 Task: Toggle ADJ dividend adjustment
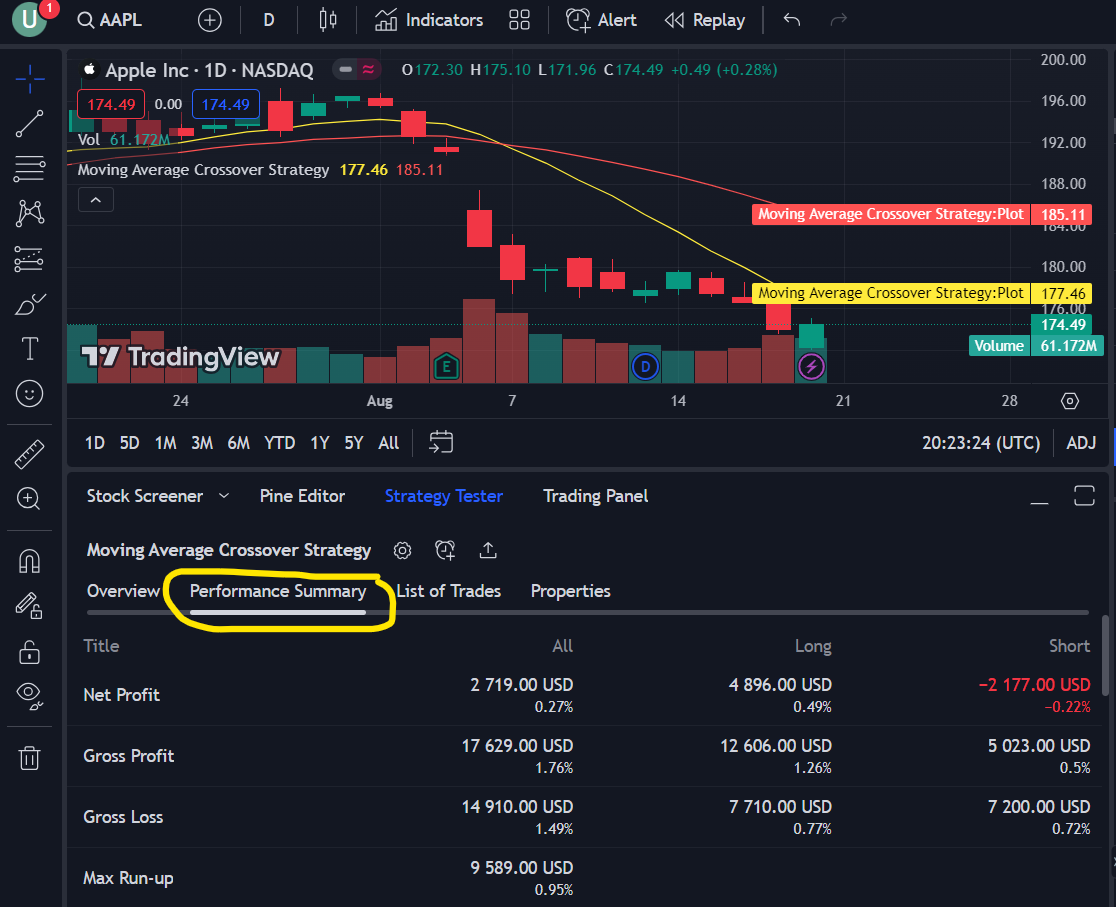1080,443
